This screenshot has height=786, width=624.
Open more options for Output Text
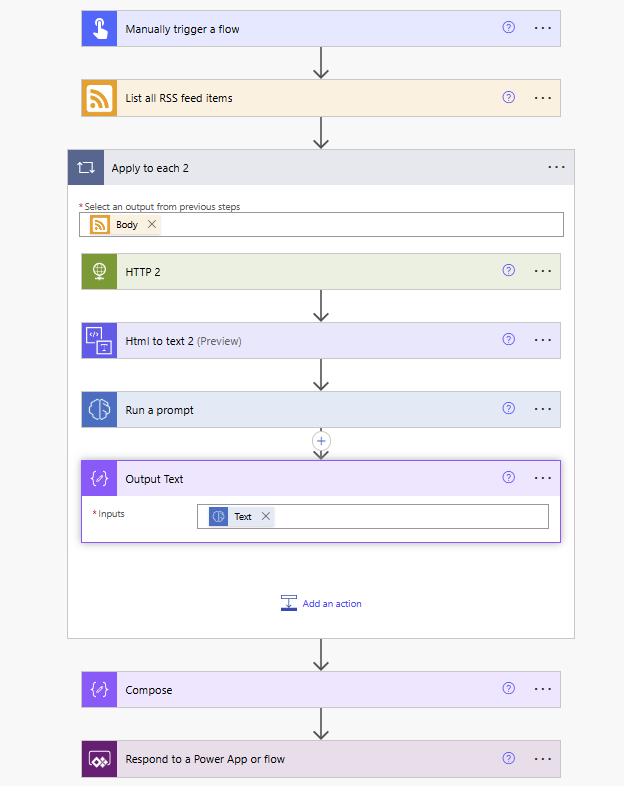(542, 478)
